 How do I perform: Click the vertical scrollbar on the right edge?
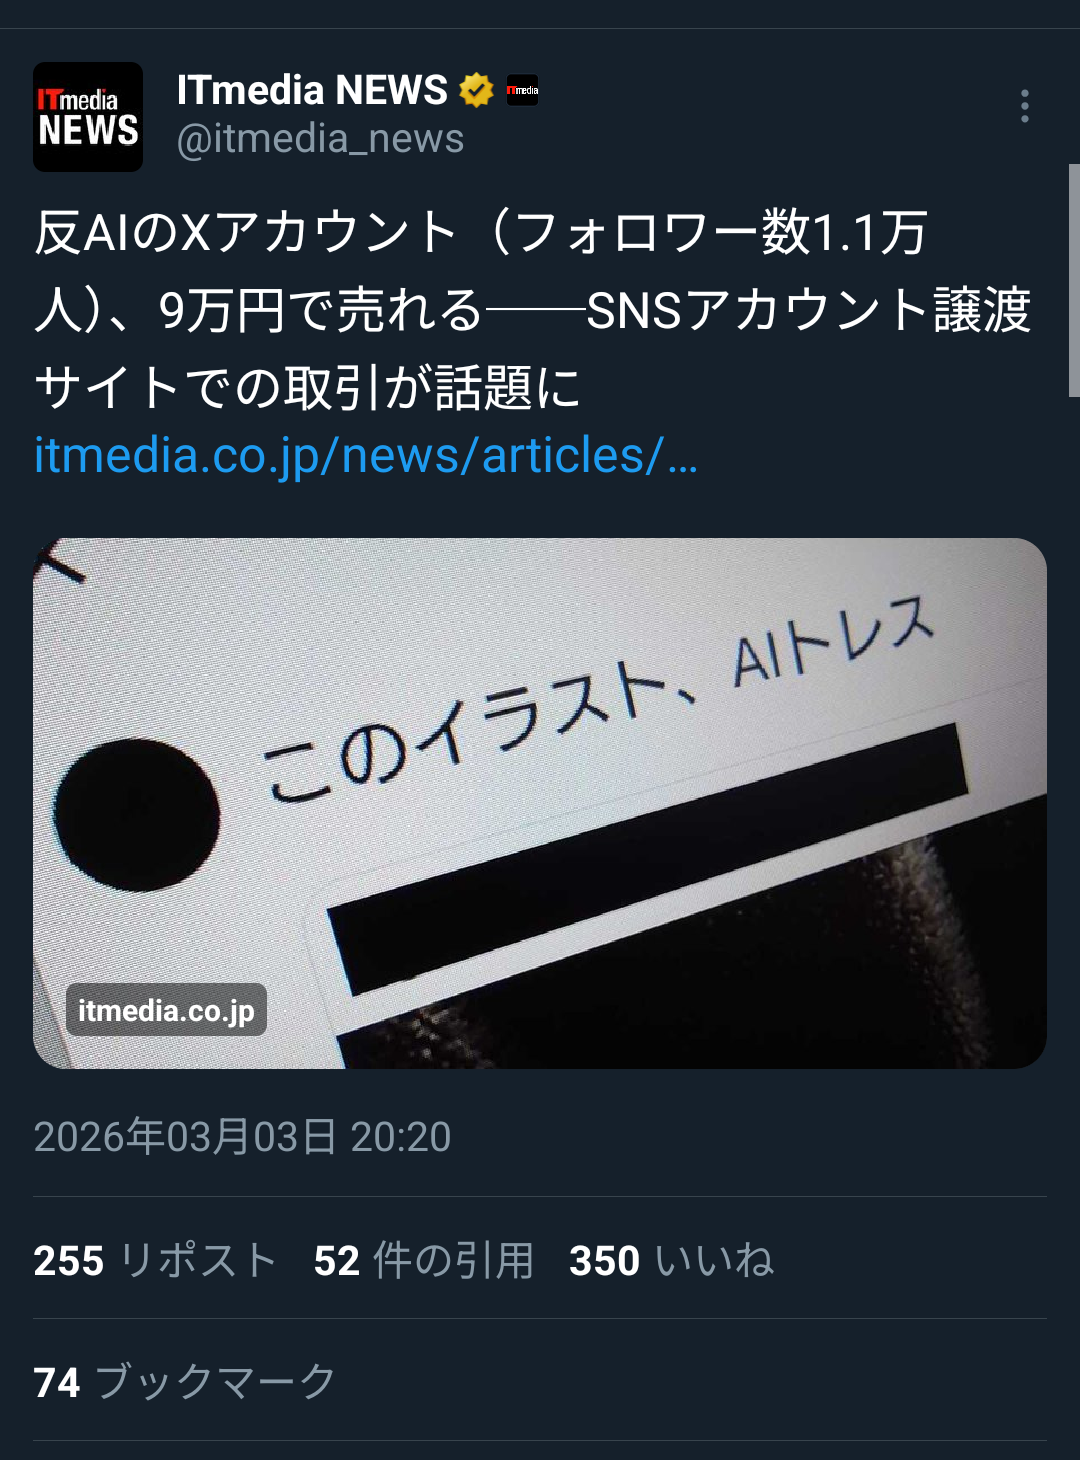click(1074, 280)
